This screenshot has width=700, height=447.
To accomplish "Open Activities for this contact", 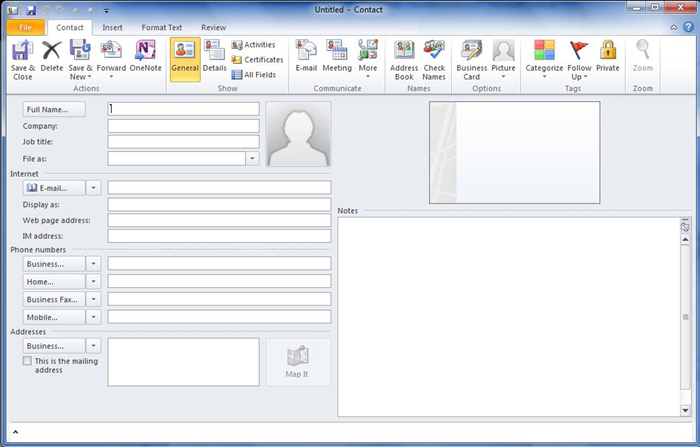I will pos(253,45).
